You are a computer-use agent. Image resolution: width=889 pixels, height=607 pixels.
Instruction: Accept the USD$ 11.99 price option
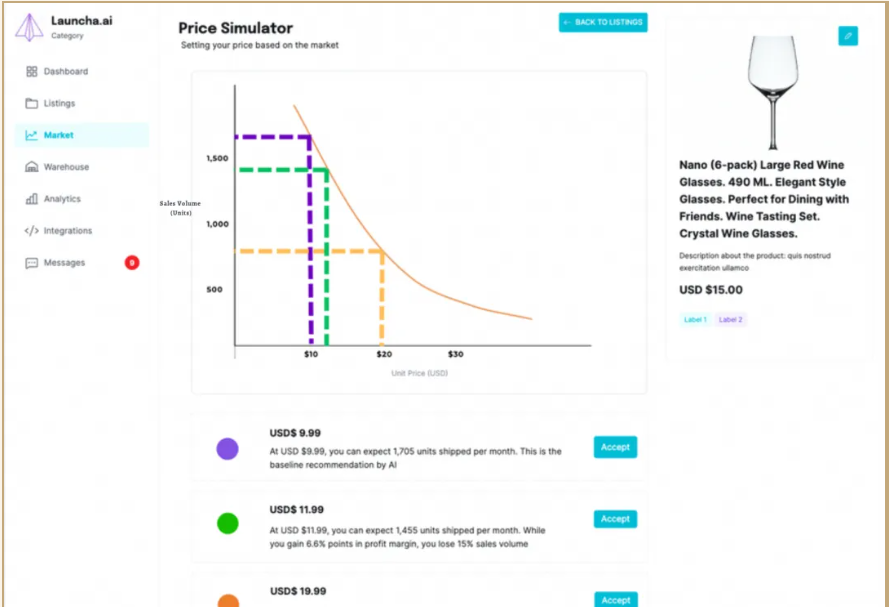615,519
